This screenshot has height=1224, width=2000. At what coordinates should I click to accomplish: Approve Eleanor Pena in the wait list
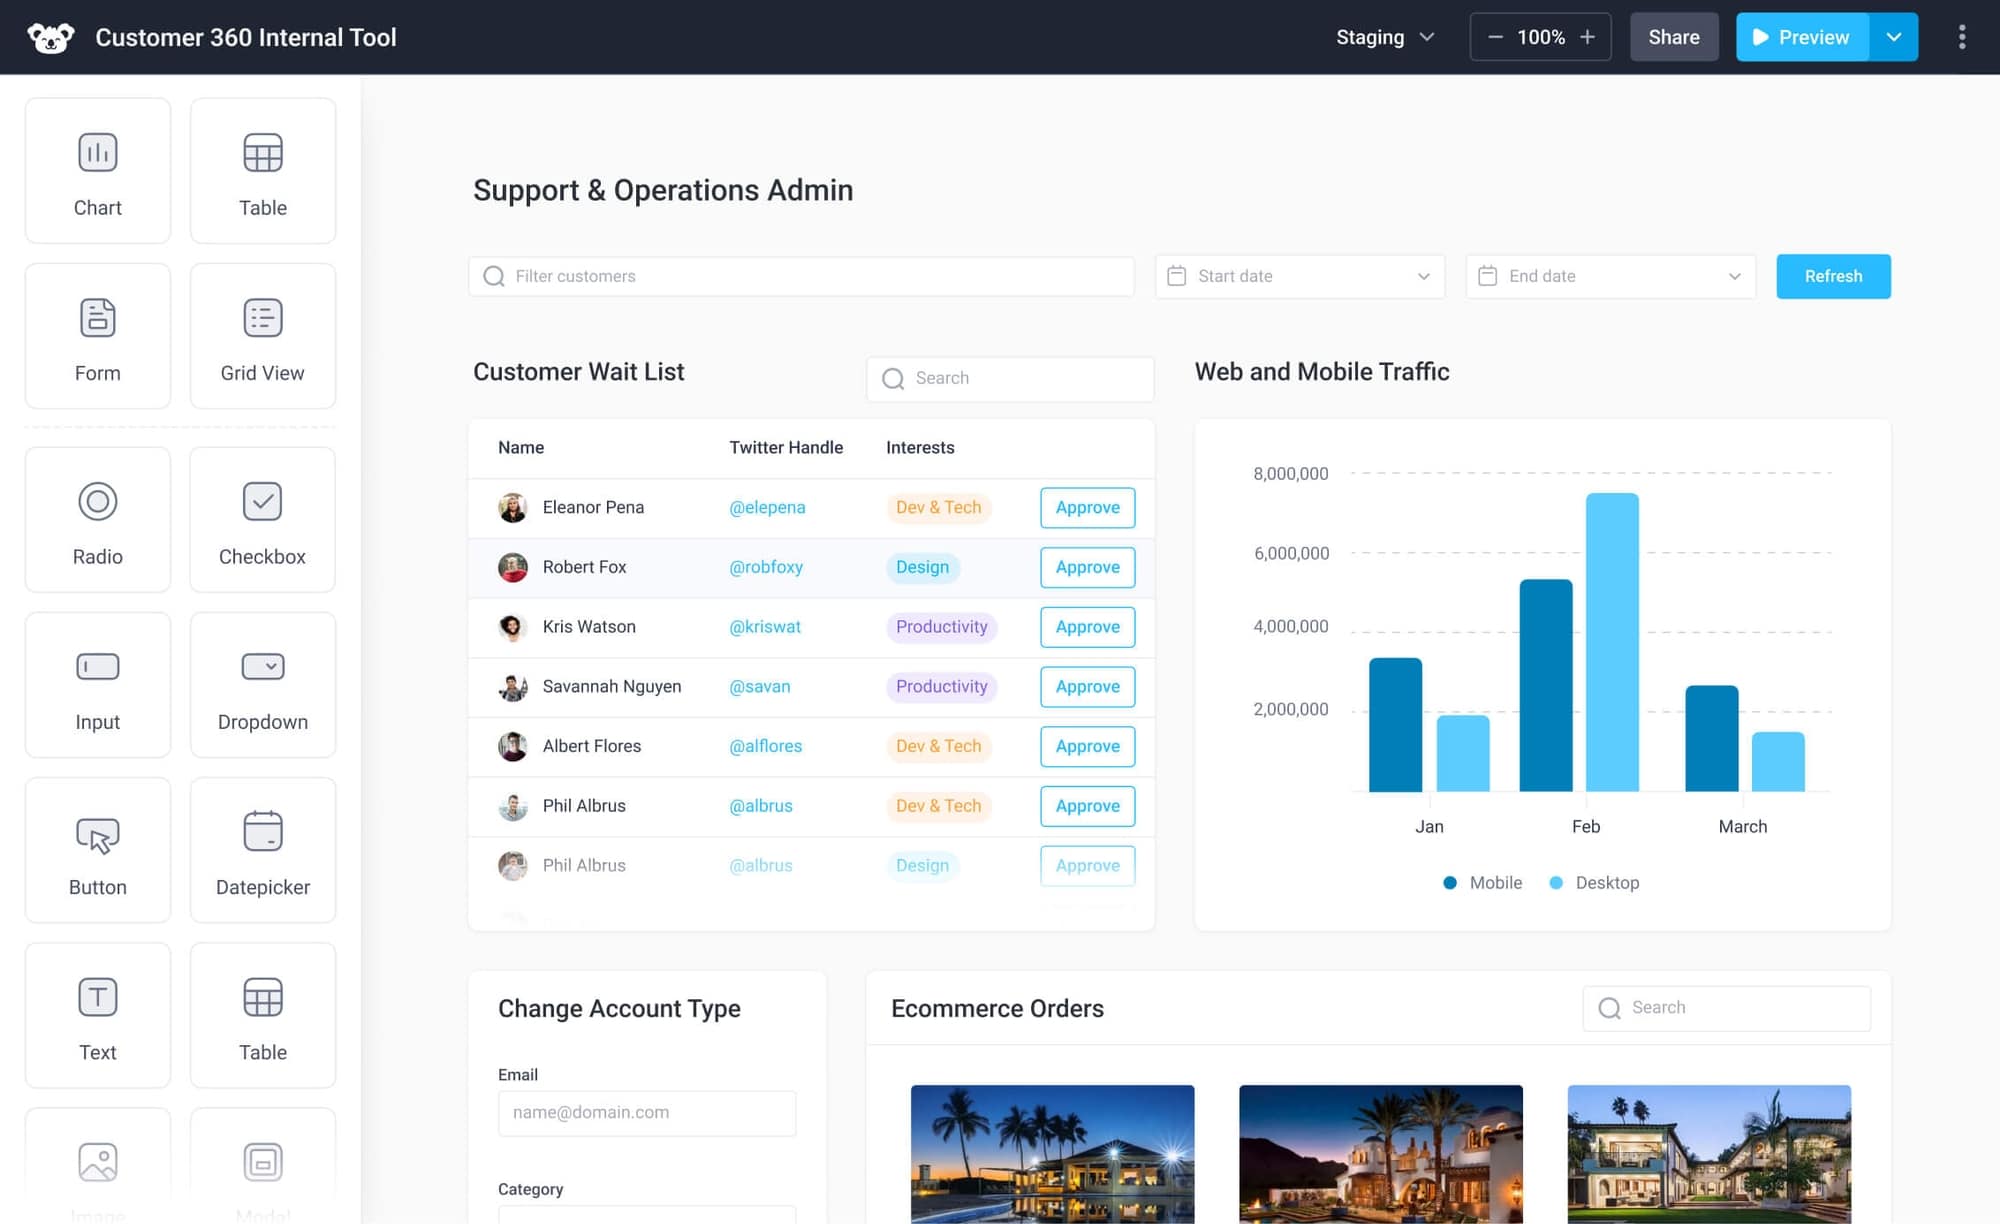coord(1087,507)
